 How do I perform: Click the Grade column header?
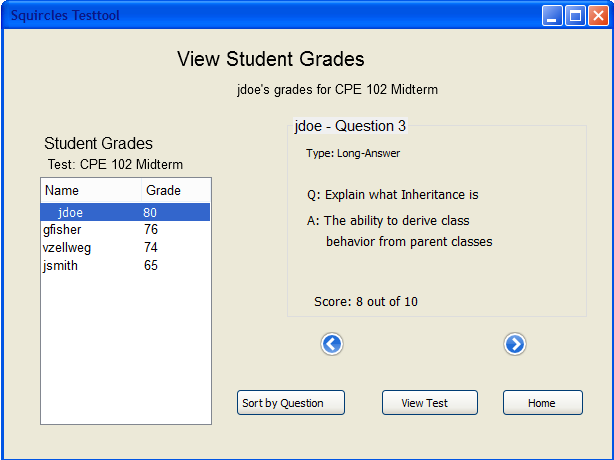coord(163,190)
